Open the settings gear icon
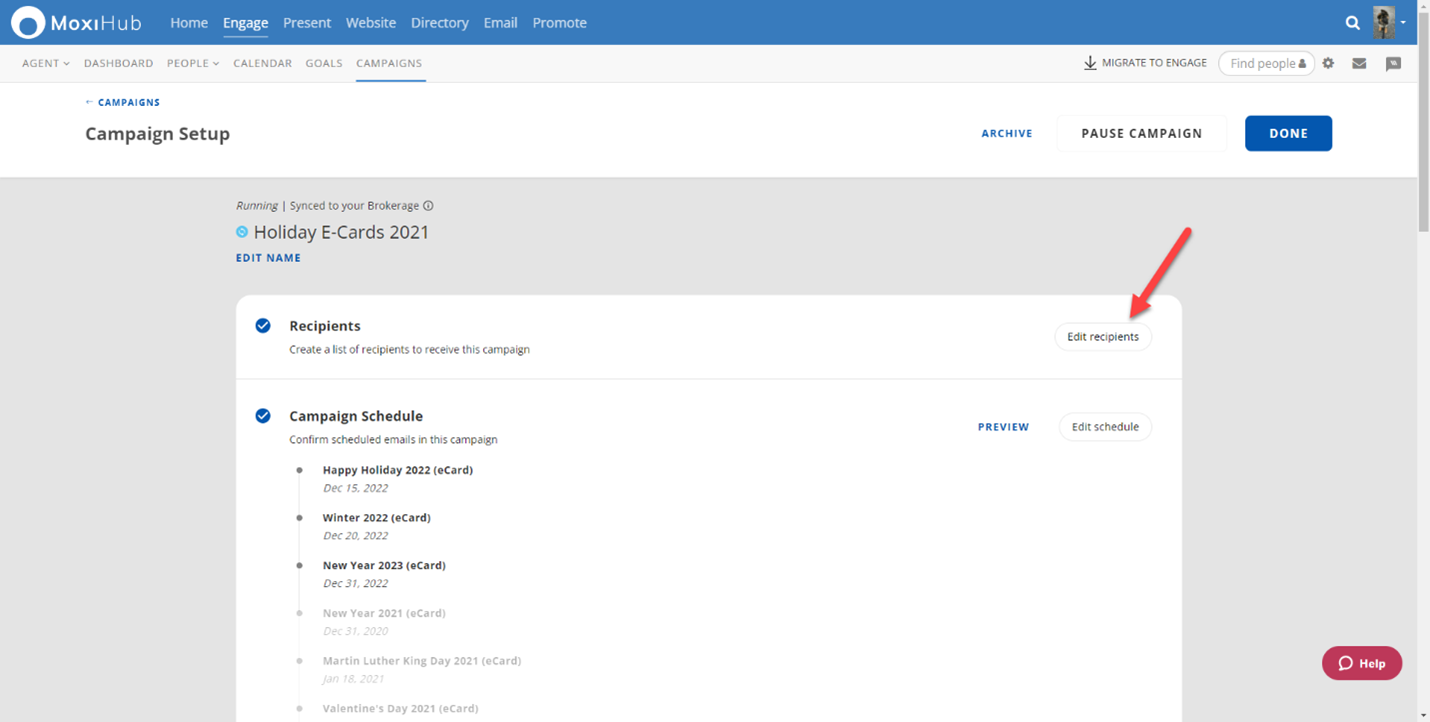This screenshot has height=722, width=1430. (1328, 63)
